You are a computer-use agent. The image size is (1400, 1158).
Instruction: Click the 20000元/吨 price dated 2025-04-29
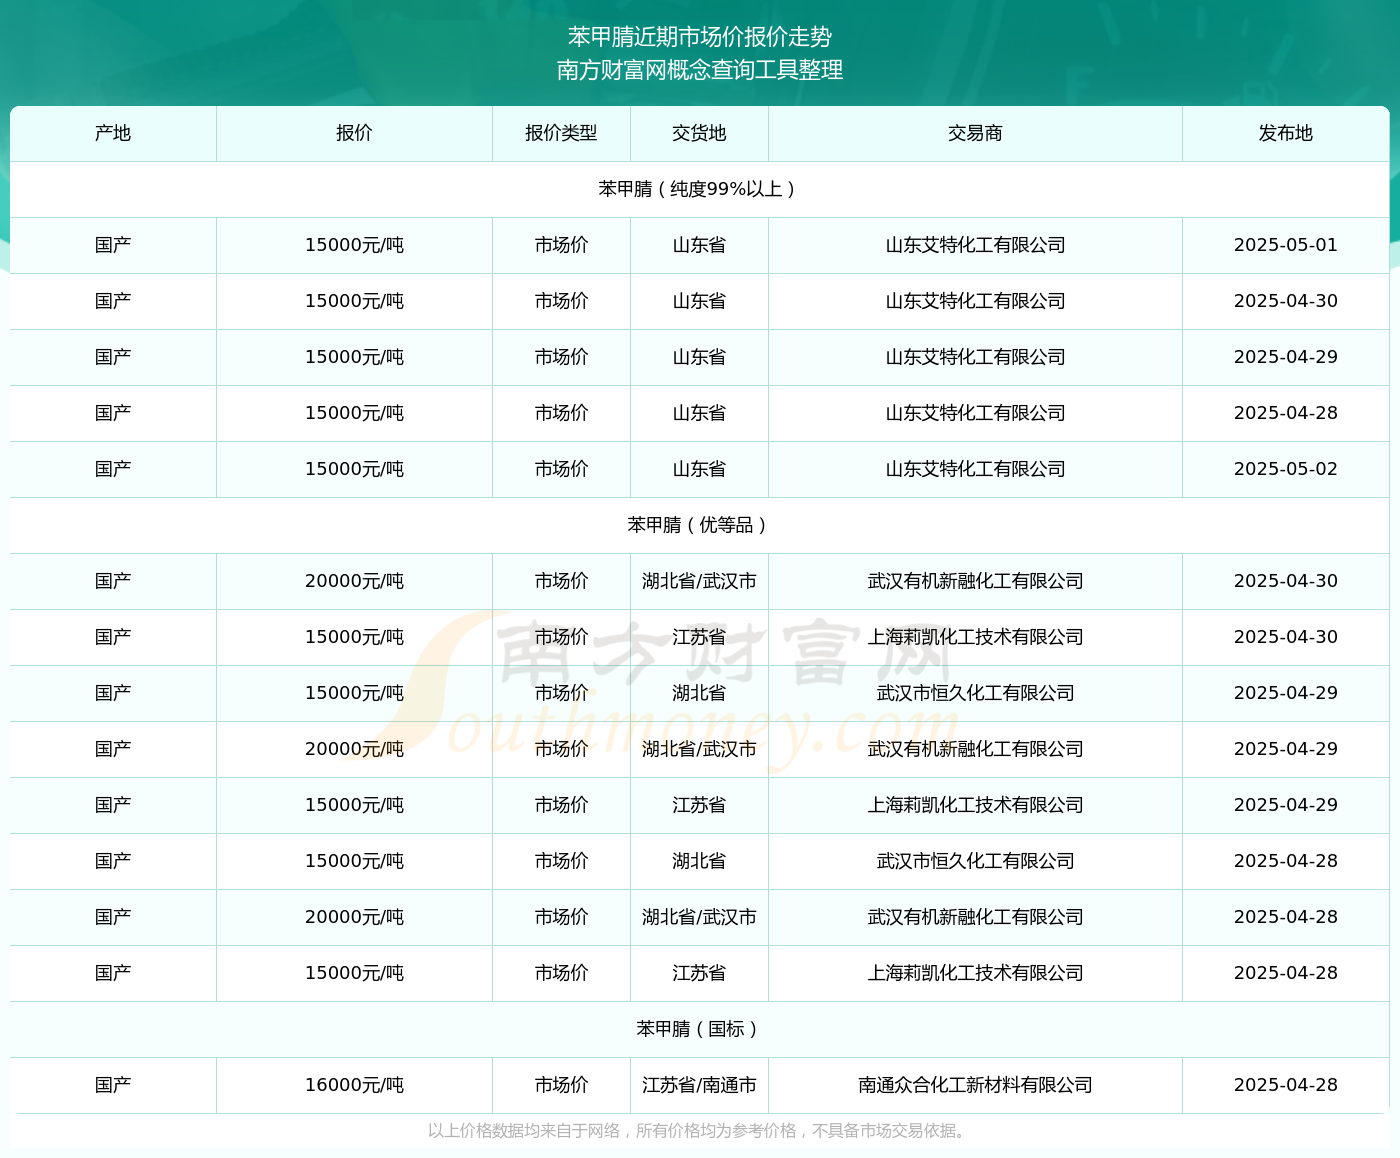pyautogui.click(x=354, y=749)
